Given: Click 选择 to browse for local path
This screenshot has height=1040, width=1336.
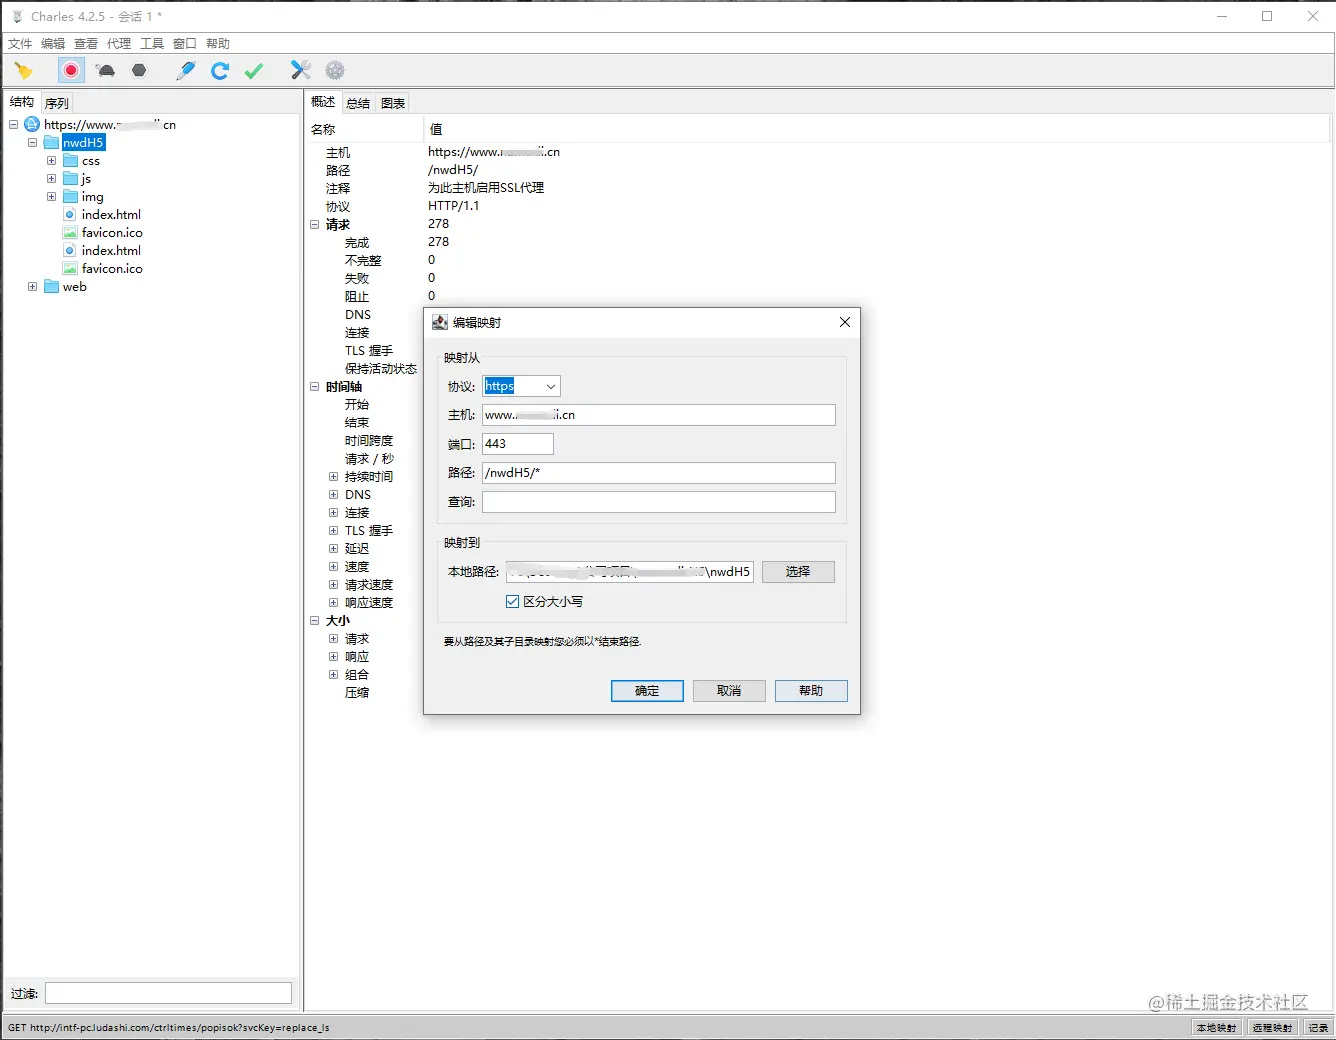Looking at the screenshot, I should pyautogui.click(x=798, y=572).
